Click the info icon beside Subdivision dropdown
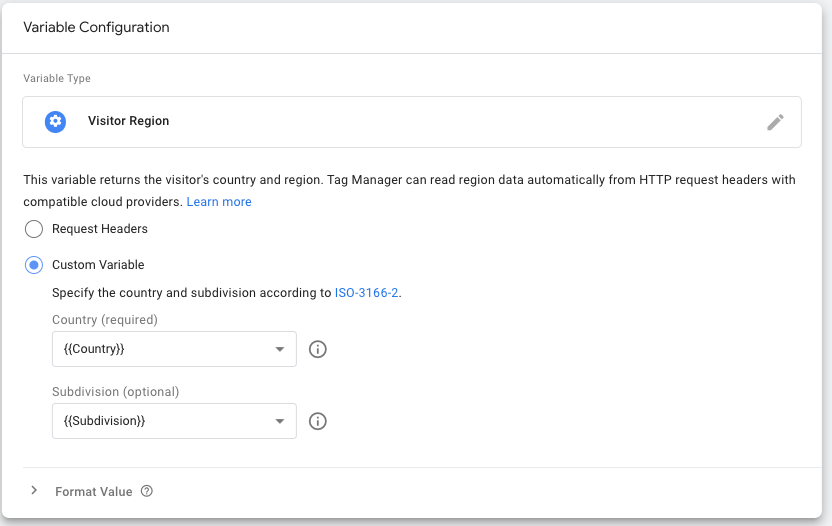832x526 pixels. click(x=318, y=421)
